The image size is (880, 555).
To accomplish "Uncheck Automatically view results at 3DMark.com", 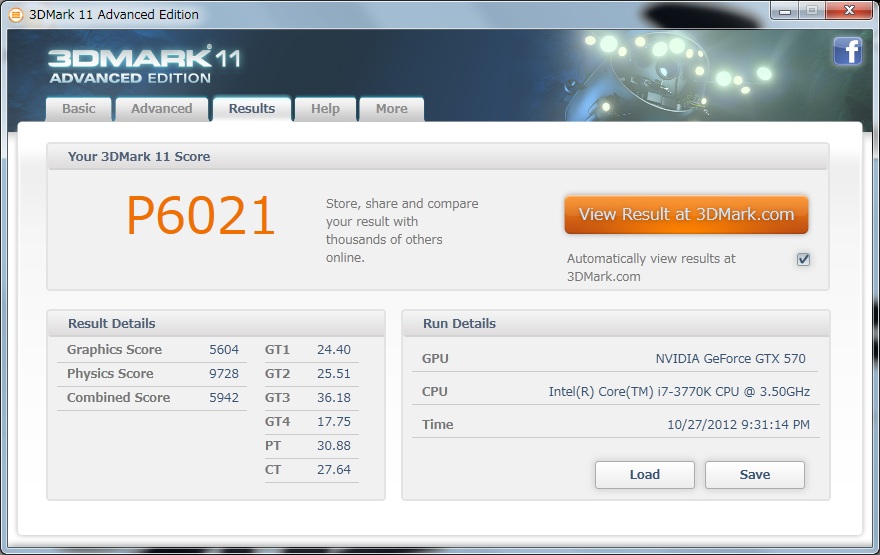I will pyautogui.click(x=803, y=259).
